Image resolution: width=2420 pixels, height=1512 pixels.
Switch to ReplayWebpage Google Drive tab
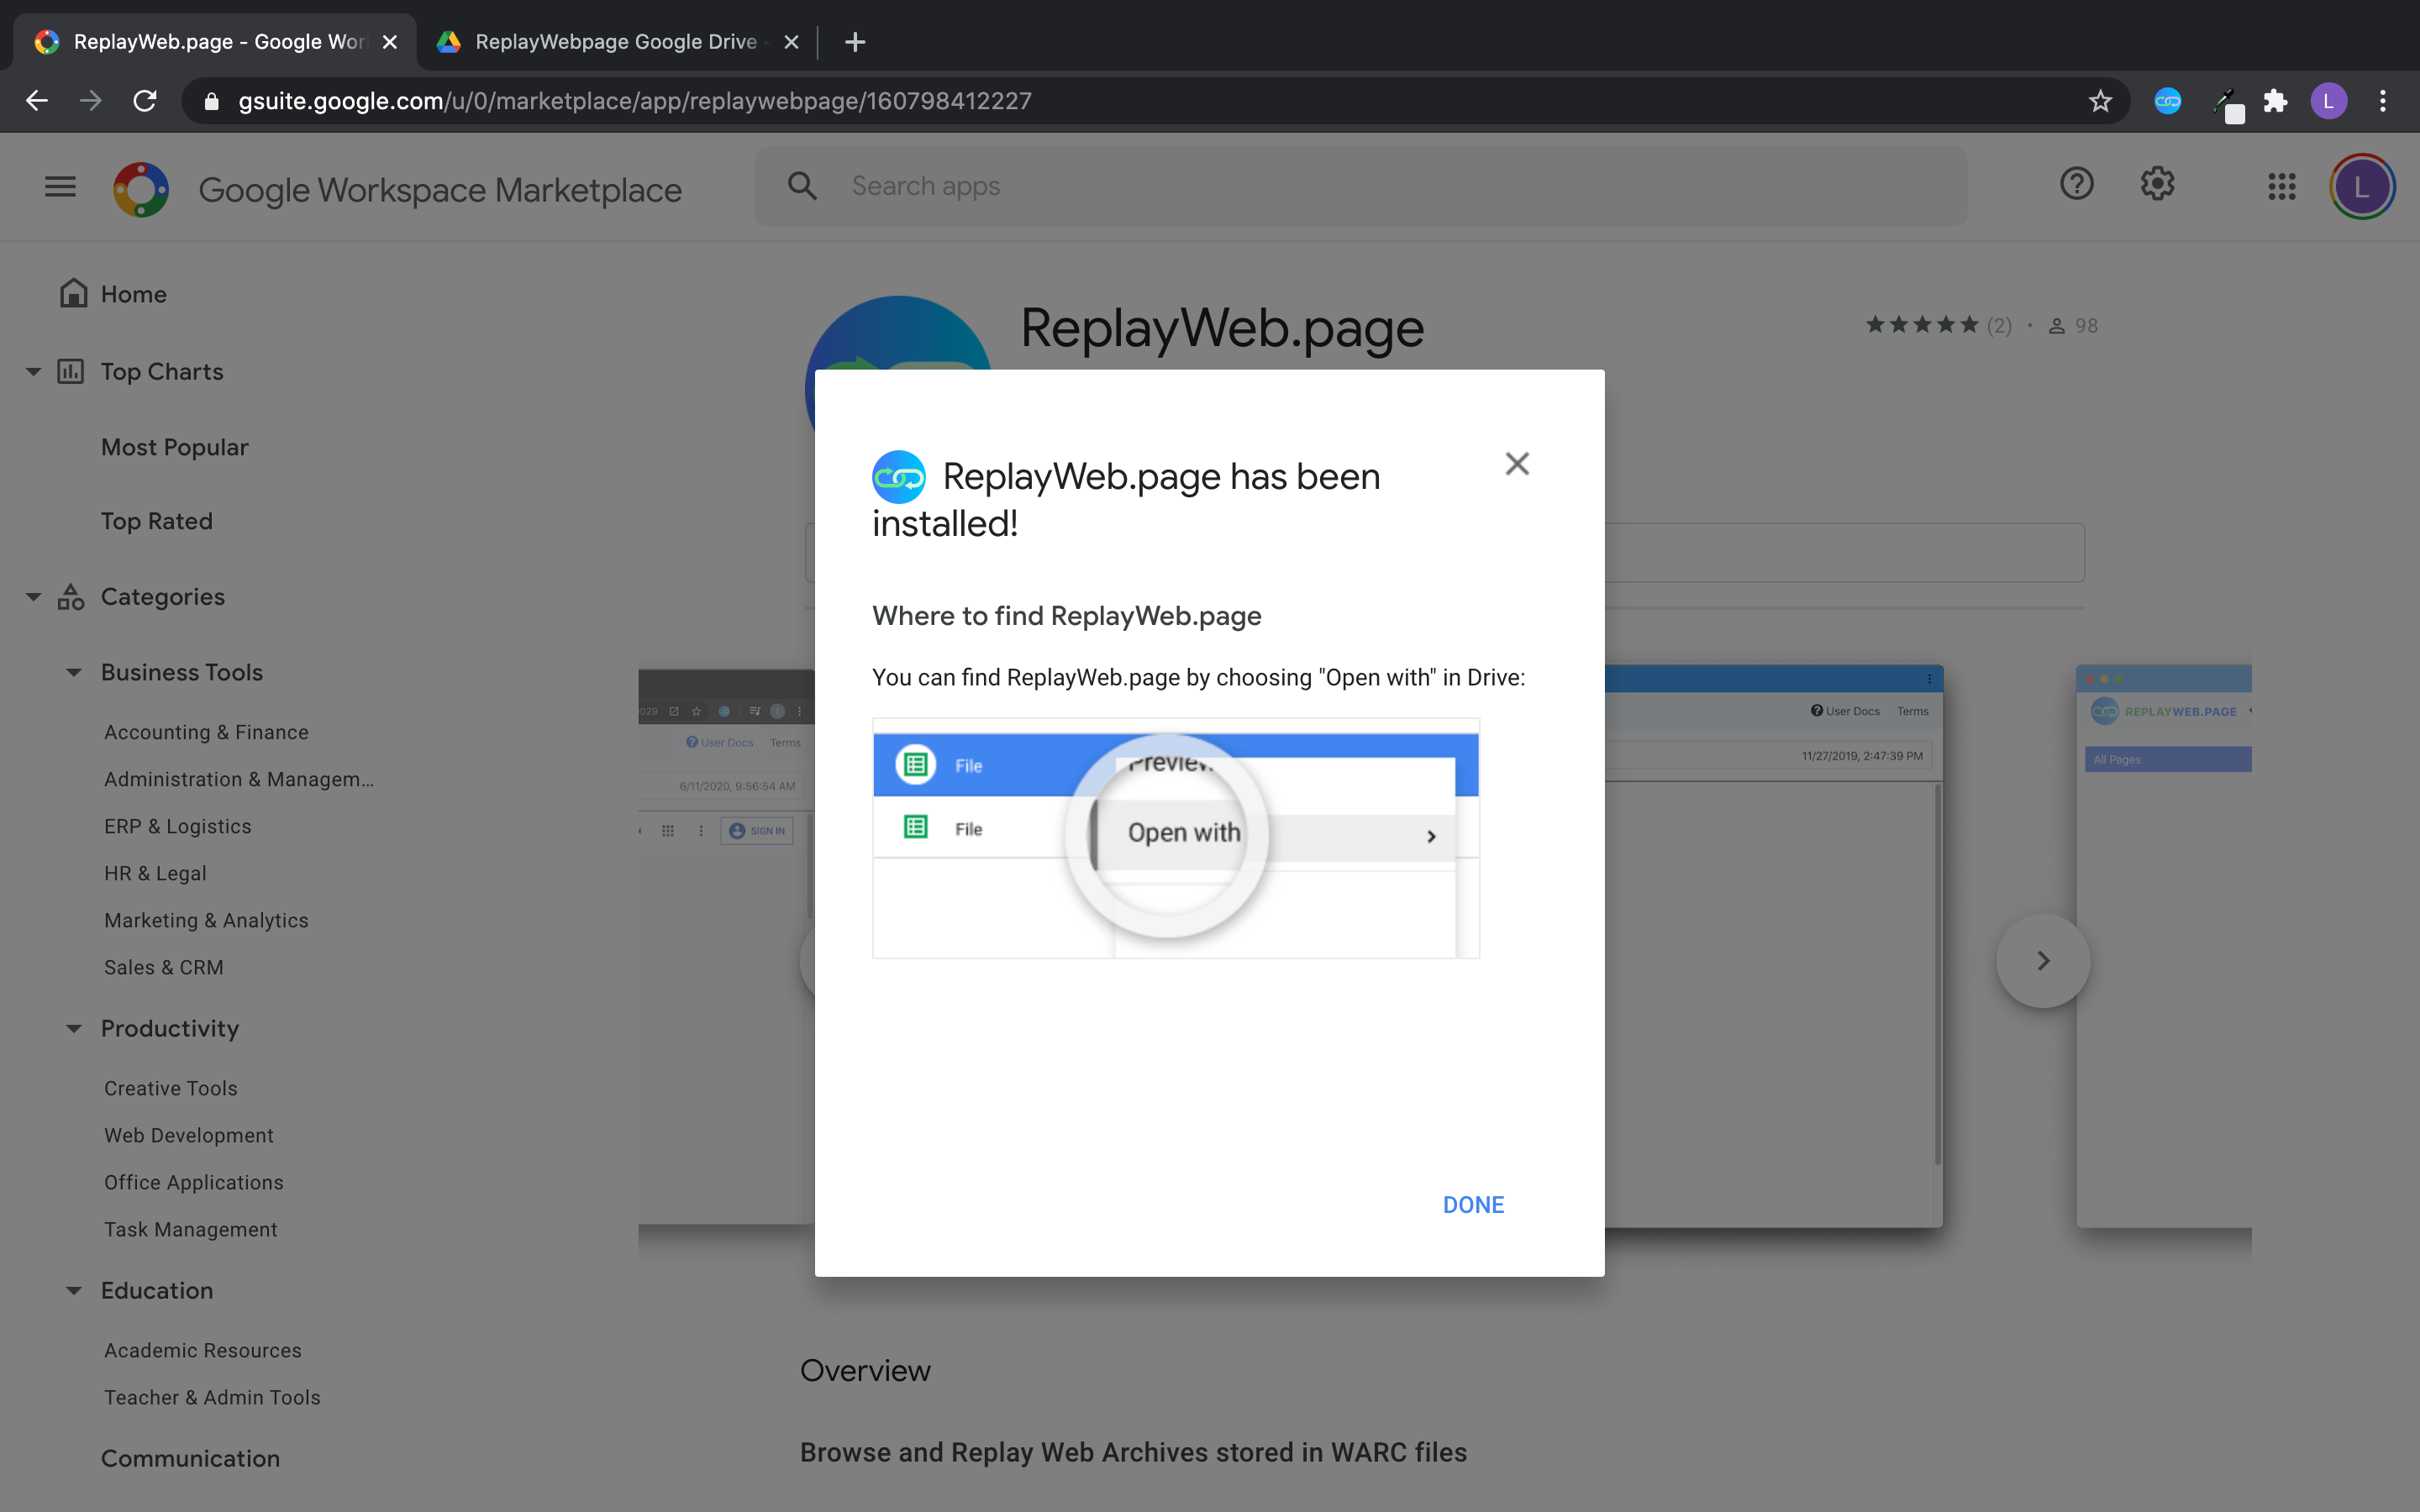pos(615,42)
